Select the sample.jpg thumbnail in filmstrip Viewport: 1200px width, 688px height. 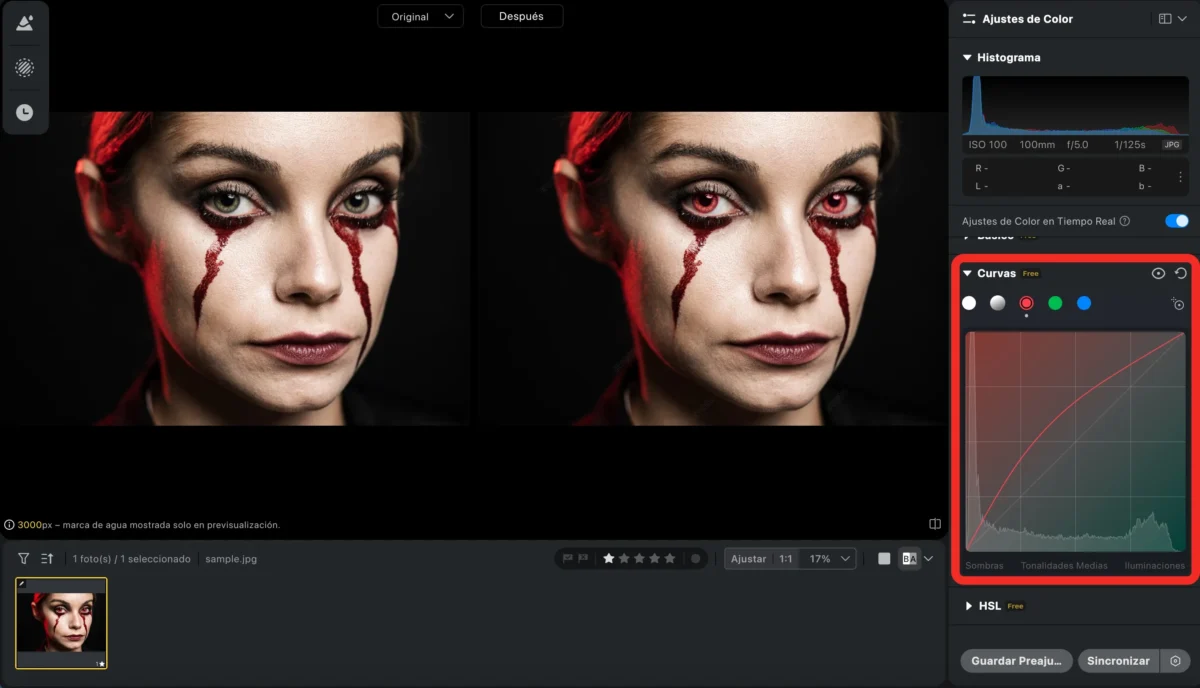click(61, 622)
